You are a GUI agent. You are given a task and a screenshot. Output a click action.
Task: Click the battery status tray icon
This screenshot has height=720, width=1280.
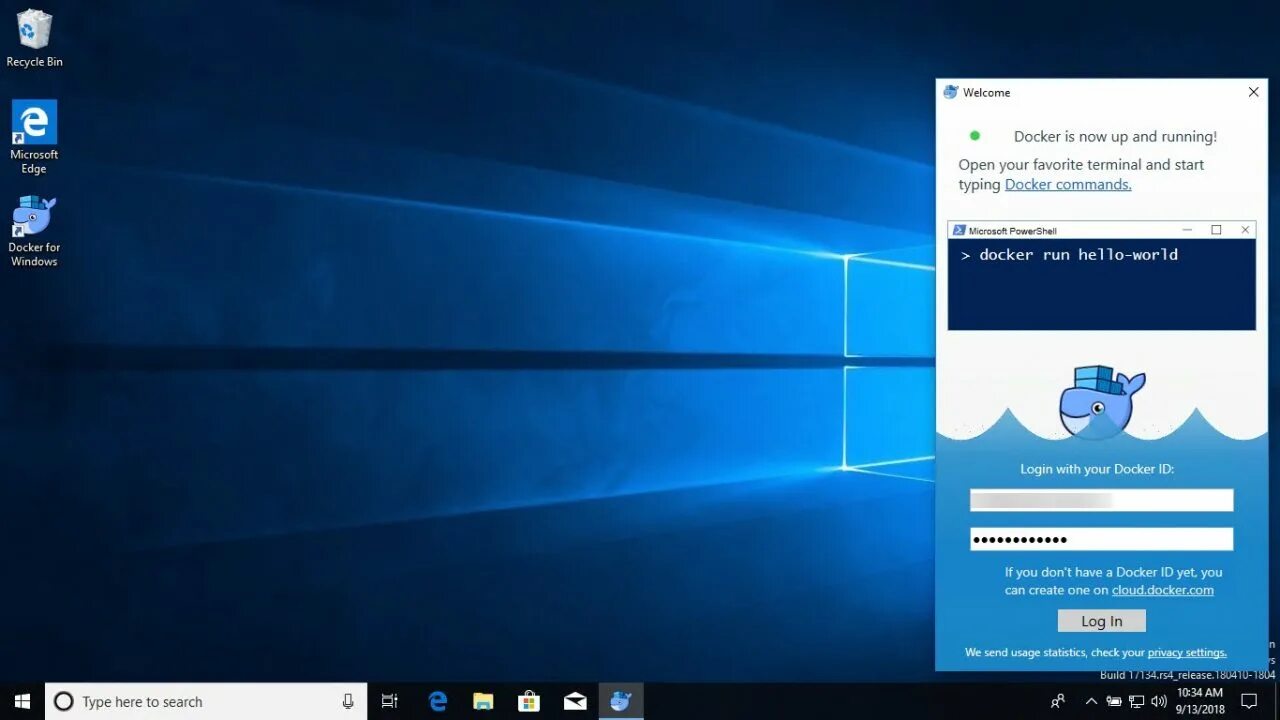(1114, 701)
